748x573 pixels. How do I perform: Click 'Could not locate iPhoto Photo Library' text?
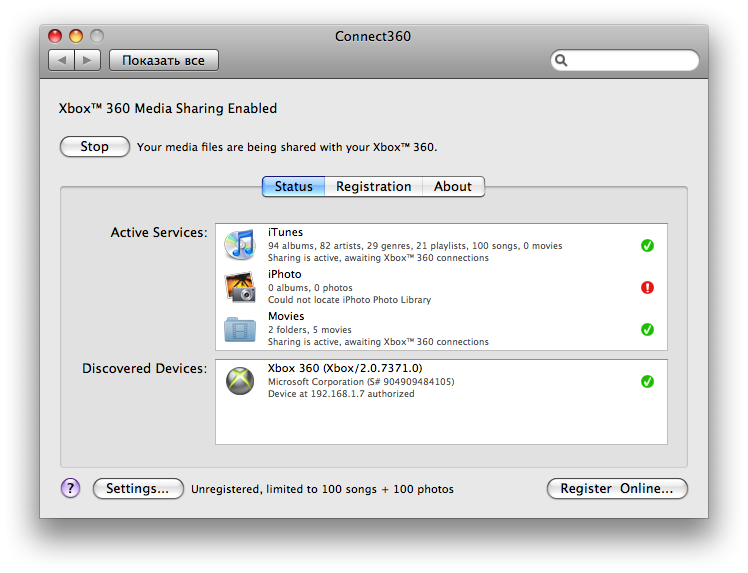coord(349,300)
